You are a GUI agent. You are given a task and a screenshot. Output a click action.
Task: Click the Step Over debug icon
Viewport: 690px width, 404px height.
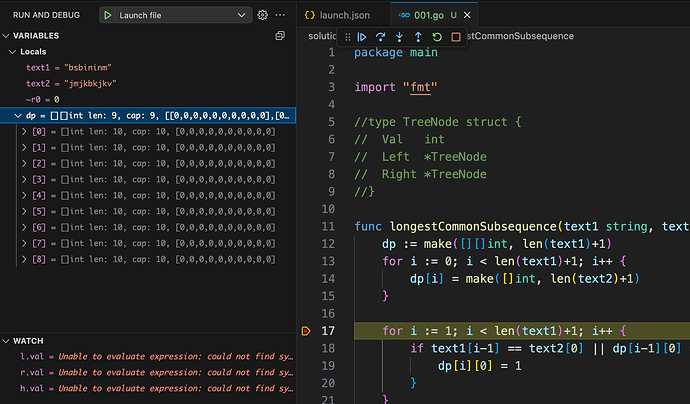(x=381, y=36)
